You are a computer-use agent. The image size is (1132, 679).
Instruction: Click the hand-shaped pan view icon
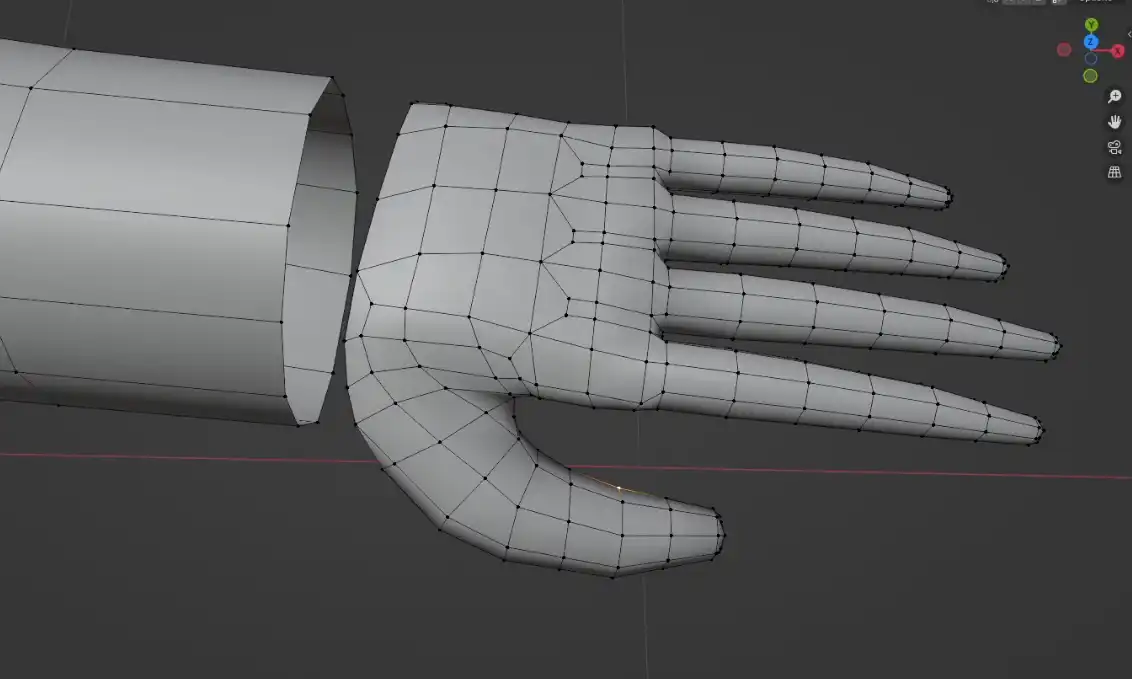1114,121
